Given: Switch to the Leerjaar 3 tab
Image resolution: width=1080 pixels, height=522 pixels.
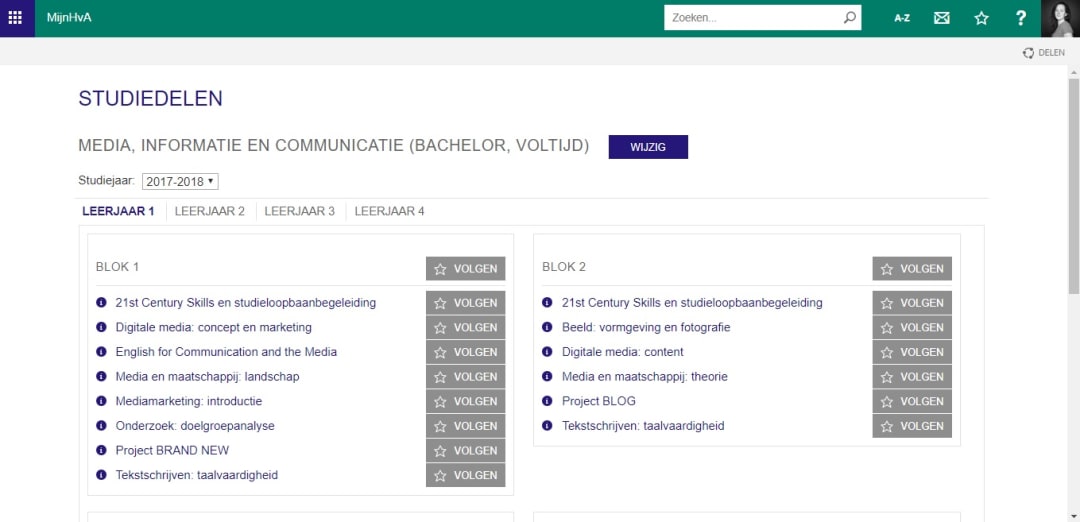Looking at the screenshot, I should click(x=300, y=211).
